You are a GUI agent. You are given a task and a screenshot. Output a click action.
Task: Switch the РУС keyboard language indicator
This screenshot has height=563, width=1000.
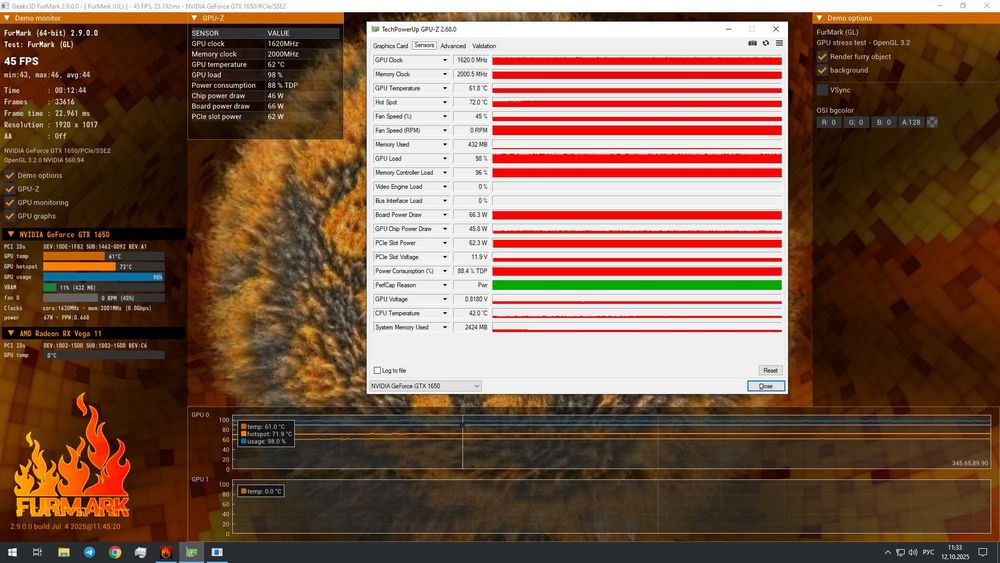[x=929, y=552]
